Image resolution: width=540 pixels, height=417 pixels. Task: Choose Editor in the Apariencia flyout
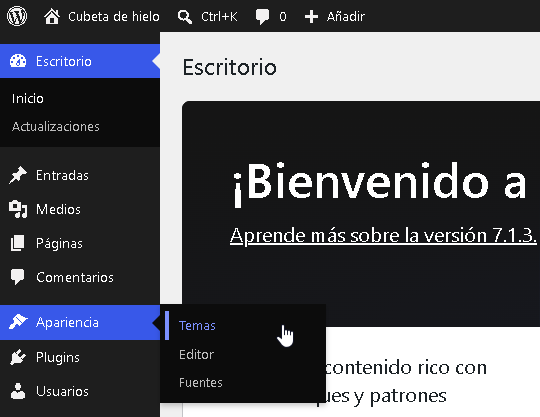pos(196,354)
